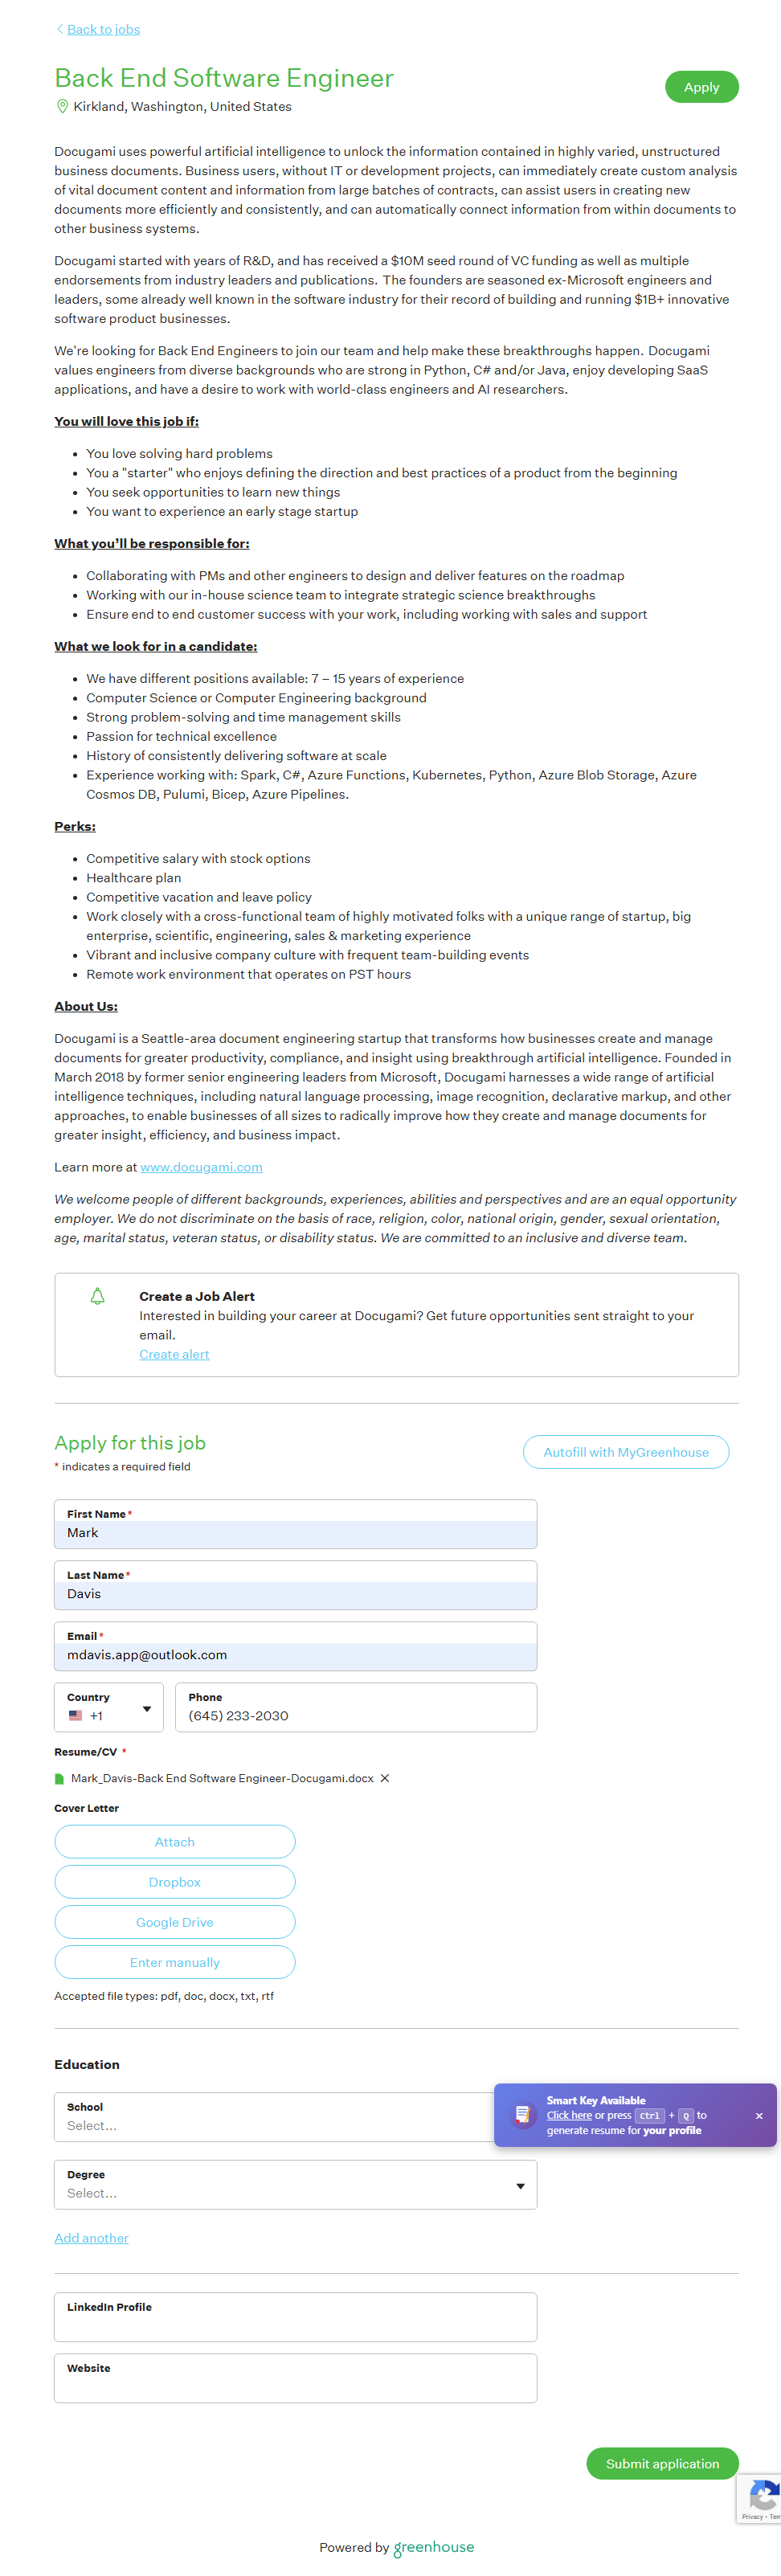Screen dimensions: 781x2576
Task: Remove the attached resume file
Action: 385,1778
